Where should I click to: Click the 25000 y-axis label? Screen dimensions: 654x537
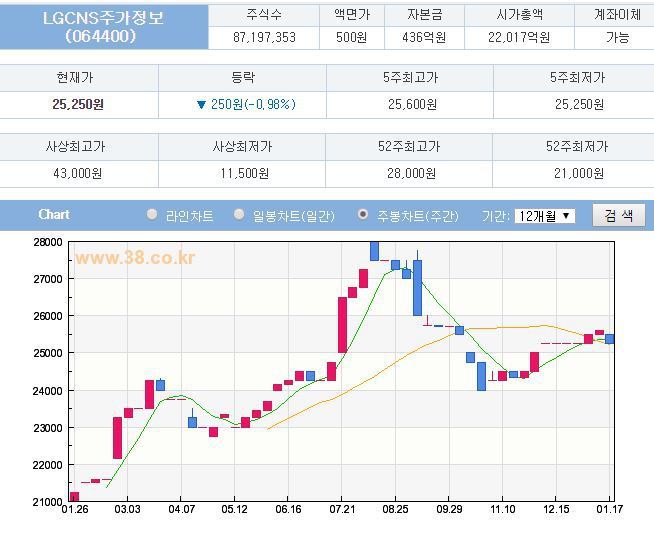pyautogui.click(x=48, y=353)
